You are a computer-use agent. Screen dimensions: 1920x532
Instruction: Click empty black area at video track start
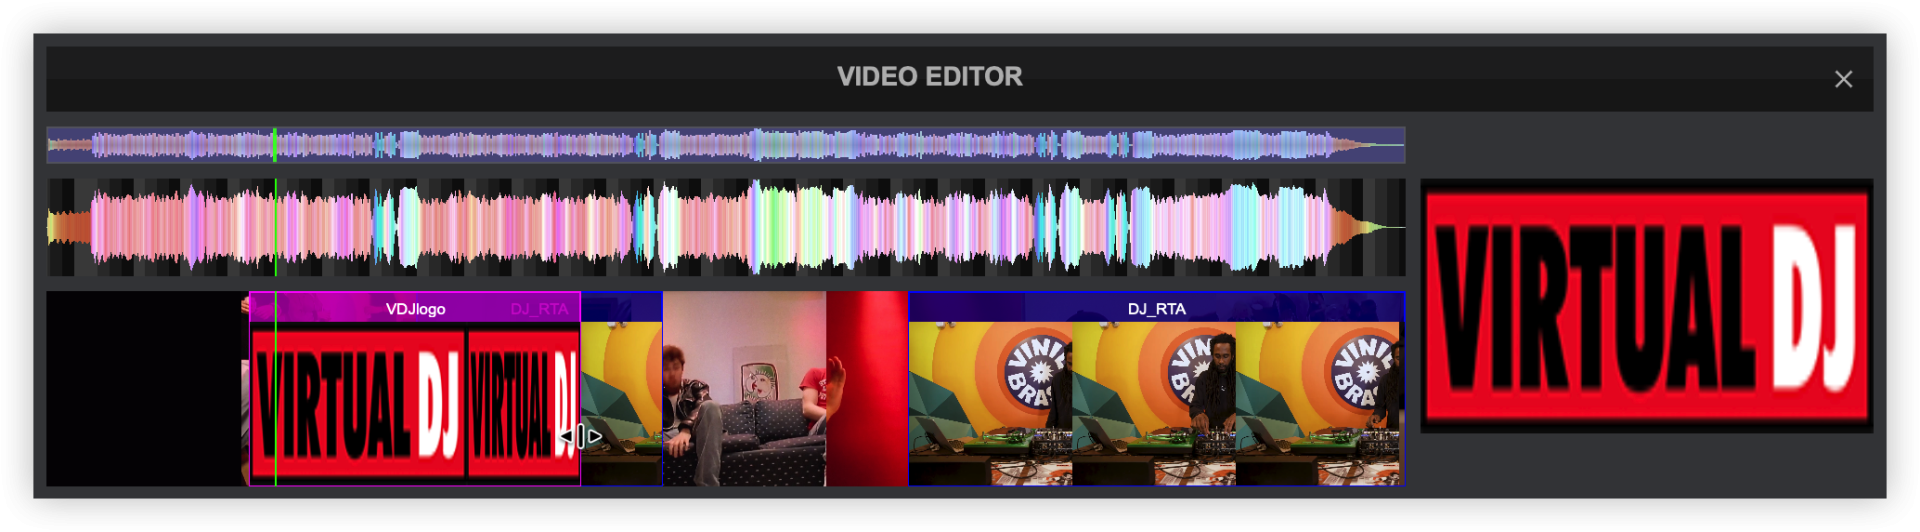[x=146, y=390]
